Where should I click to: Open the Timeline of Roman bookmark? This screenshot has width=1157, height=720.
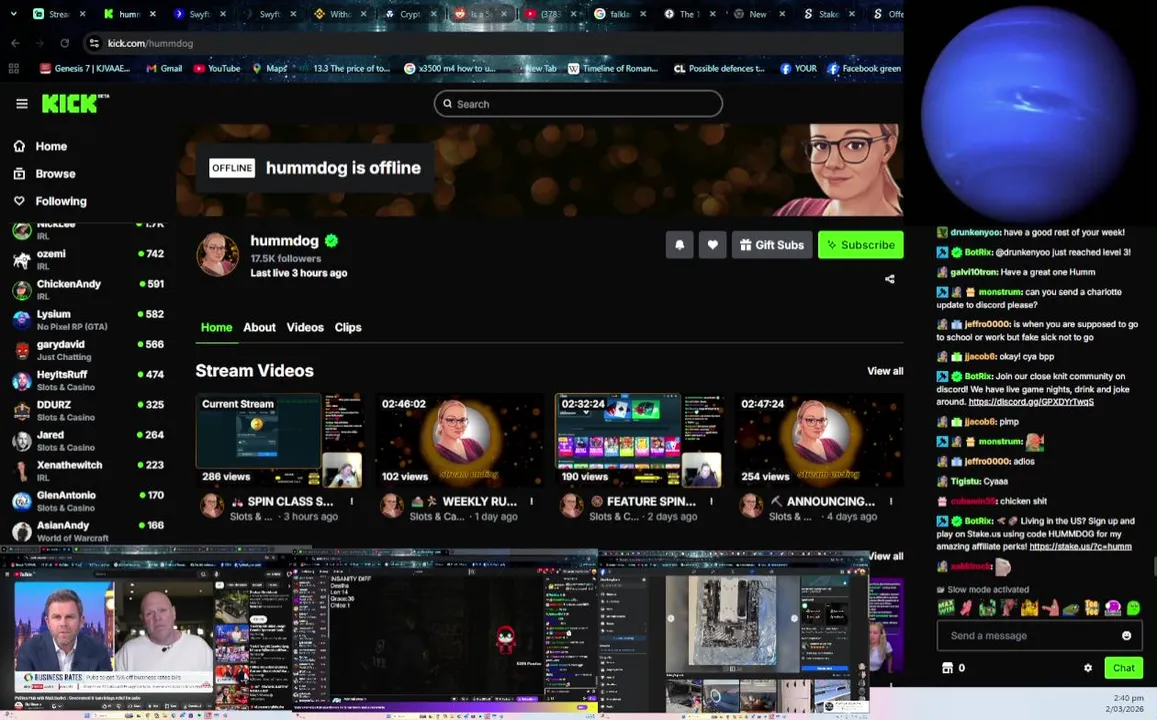pos(612,69)
